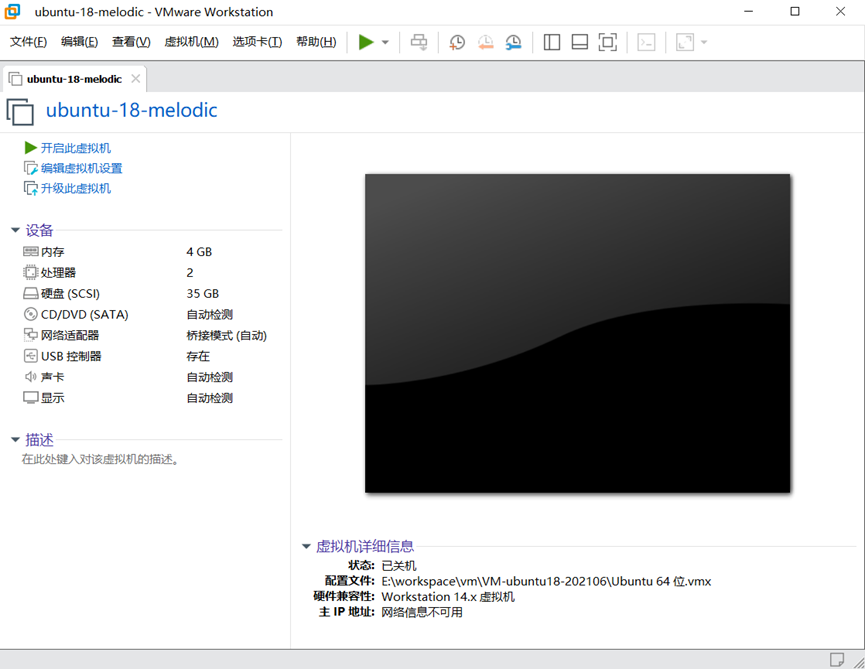Click the 声卡 speaker icon
Screen dimensions: 865x669
(x=30, y=377)
